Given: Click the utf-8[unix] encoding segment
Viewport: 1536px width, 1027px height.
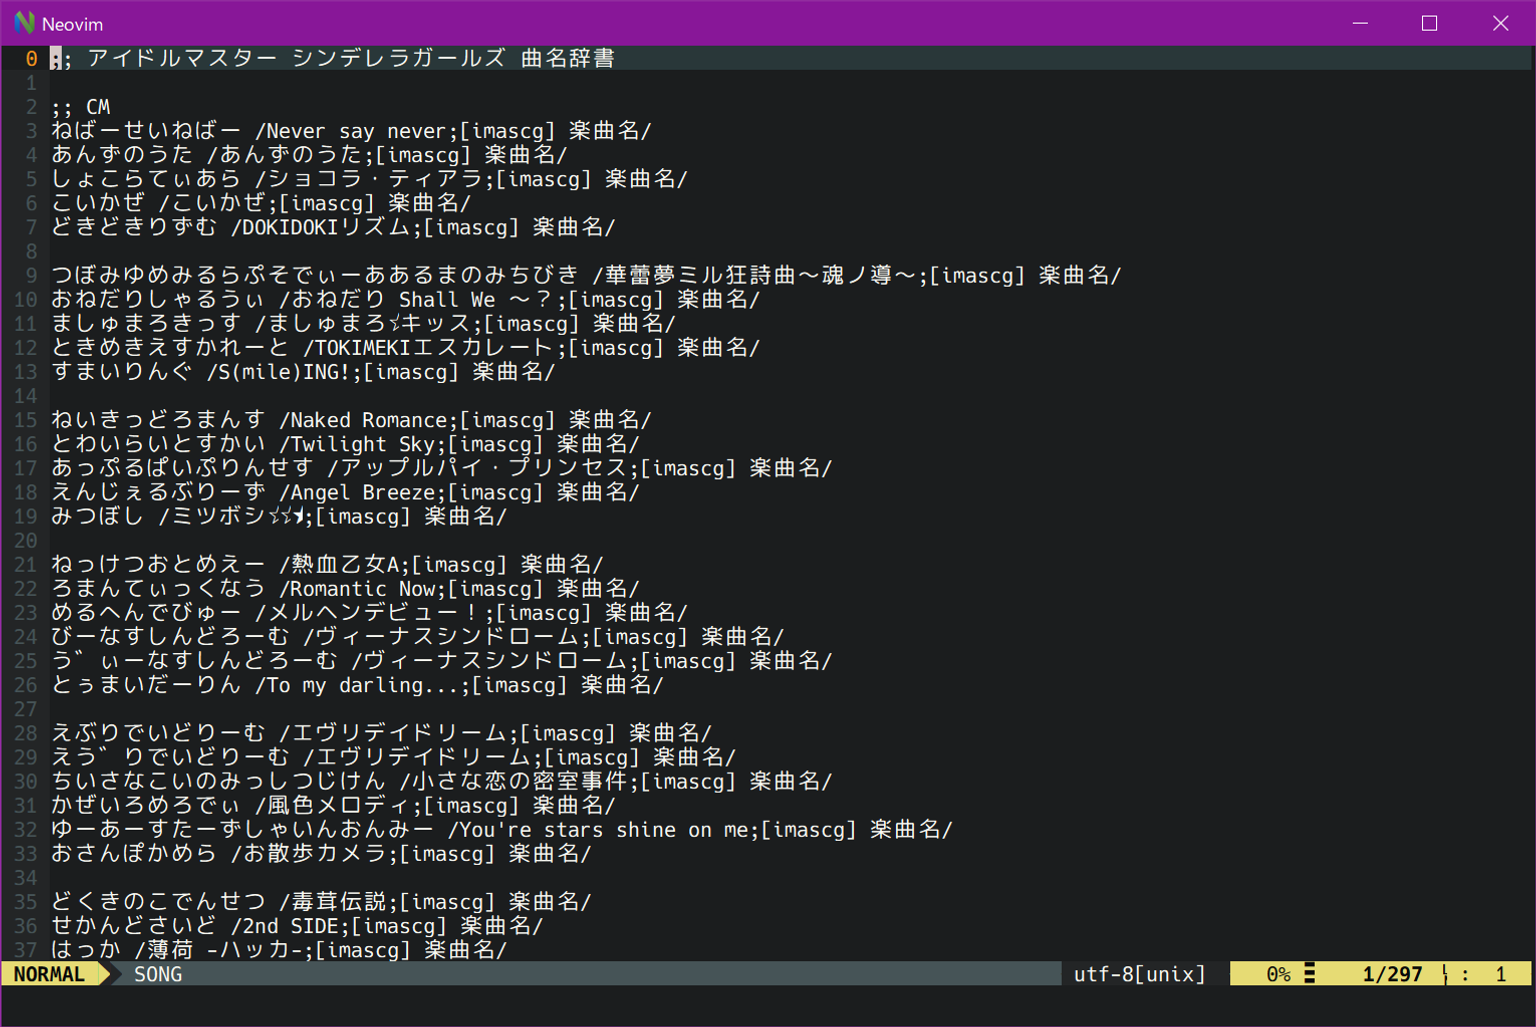Looking at the screenshot, I should (x=1139, y=974).
